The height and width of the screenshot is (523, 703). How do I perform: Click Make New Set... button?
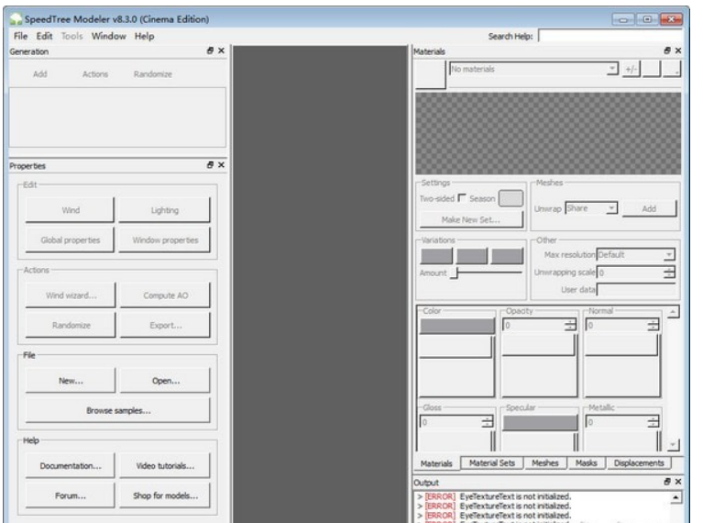[471, 219]
